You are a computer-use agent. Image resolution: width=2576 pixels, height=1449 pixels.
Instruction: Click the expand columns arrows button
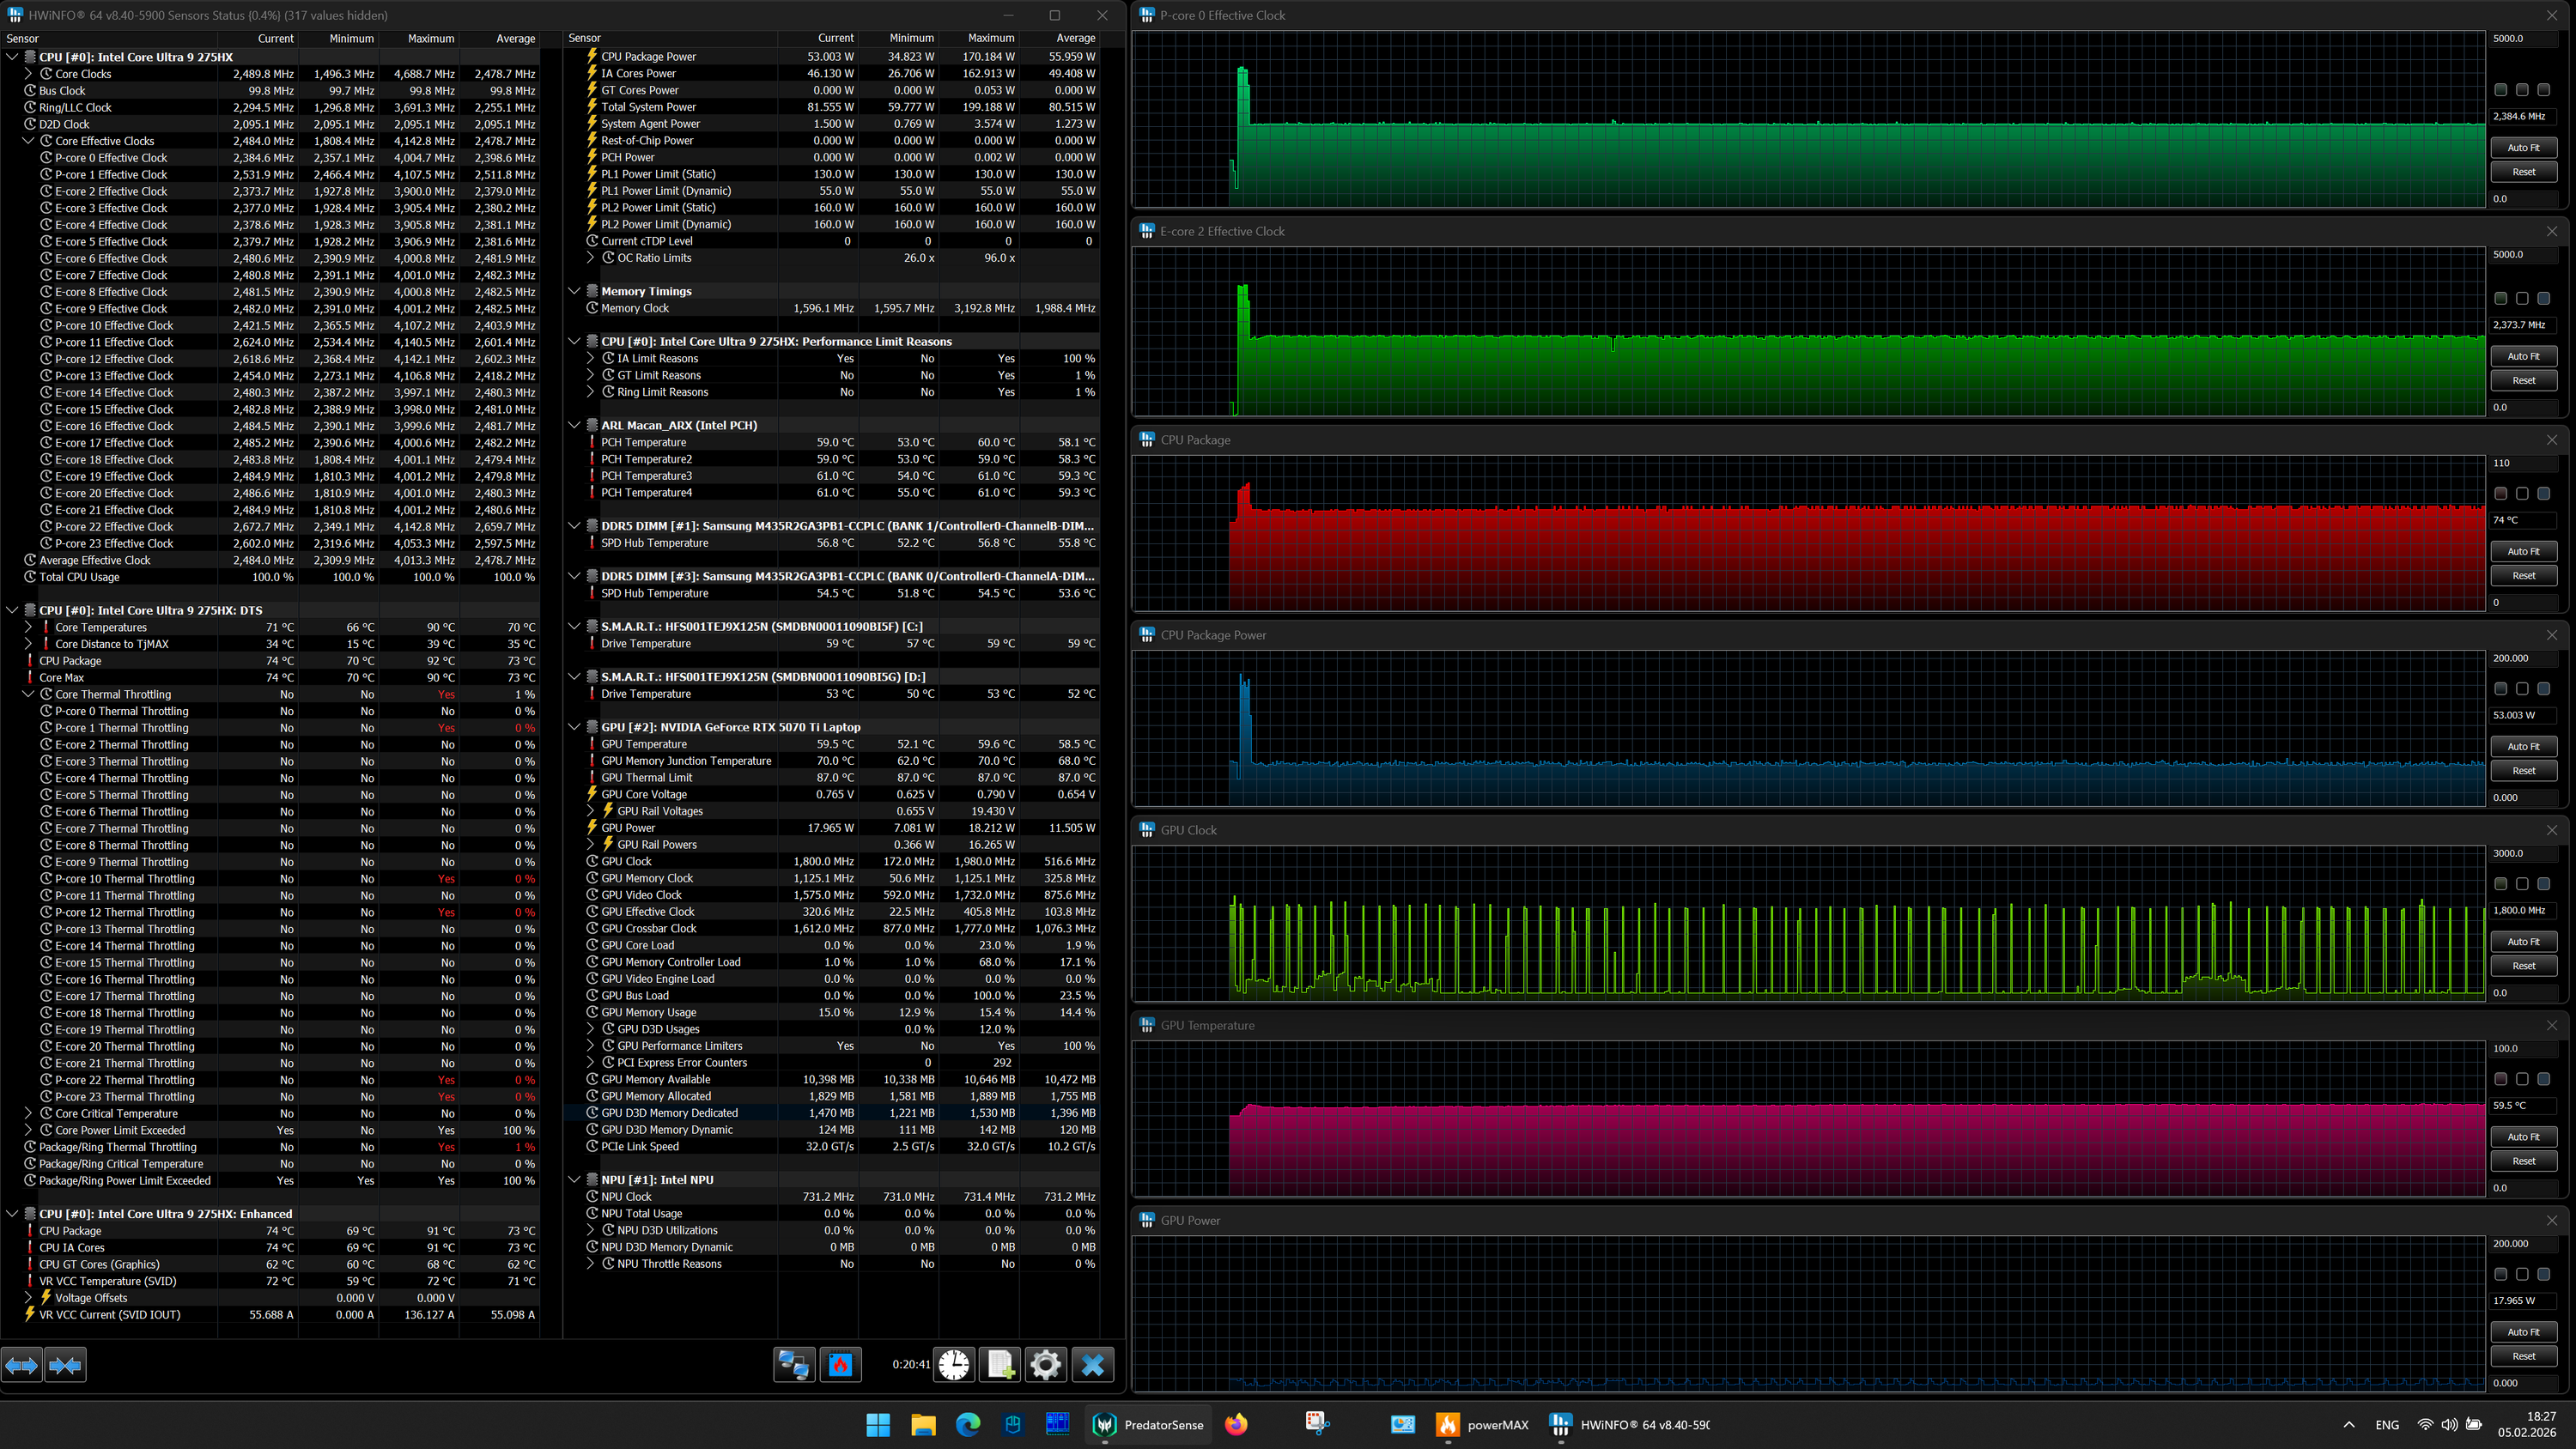[x=22, y=1365]
